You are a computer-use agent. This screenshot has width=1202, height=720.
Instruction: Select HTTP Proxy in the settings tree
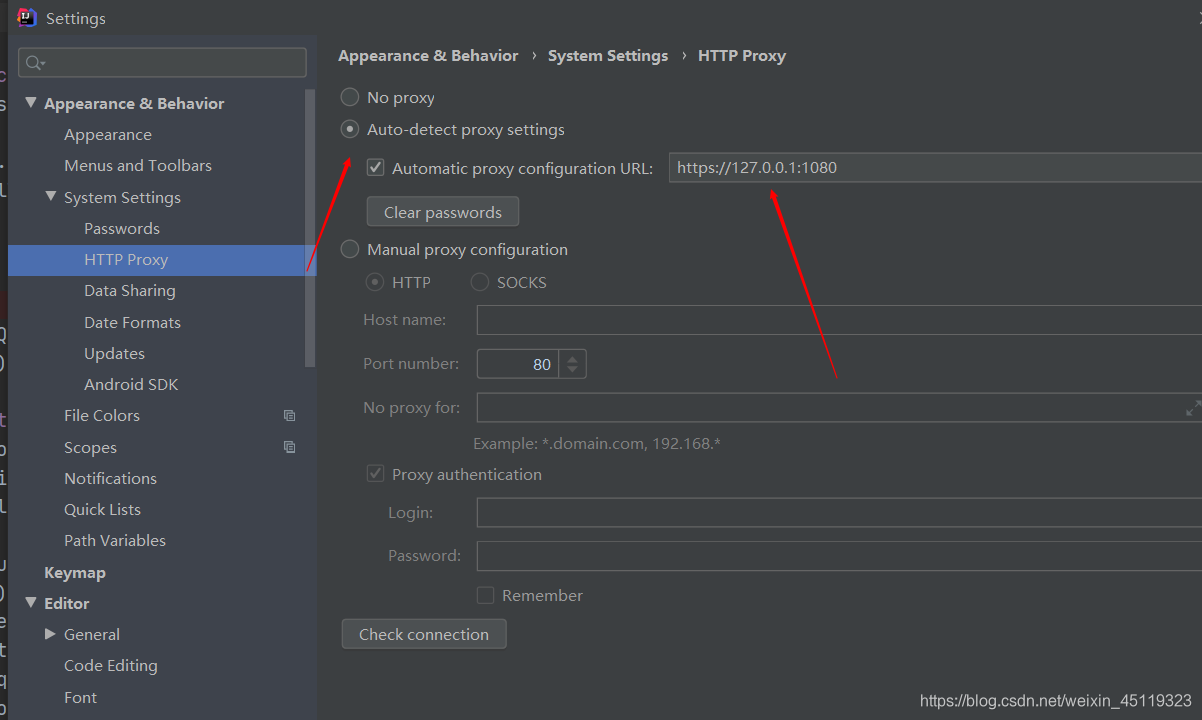[126, 260]
